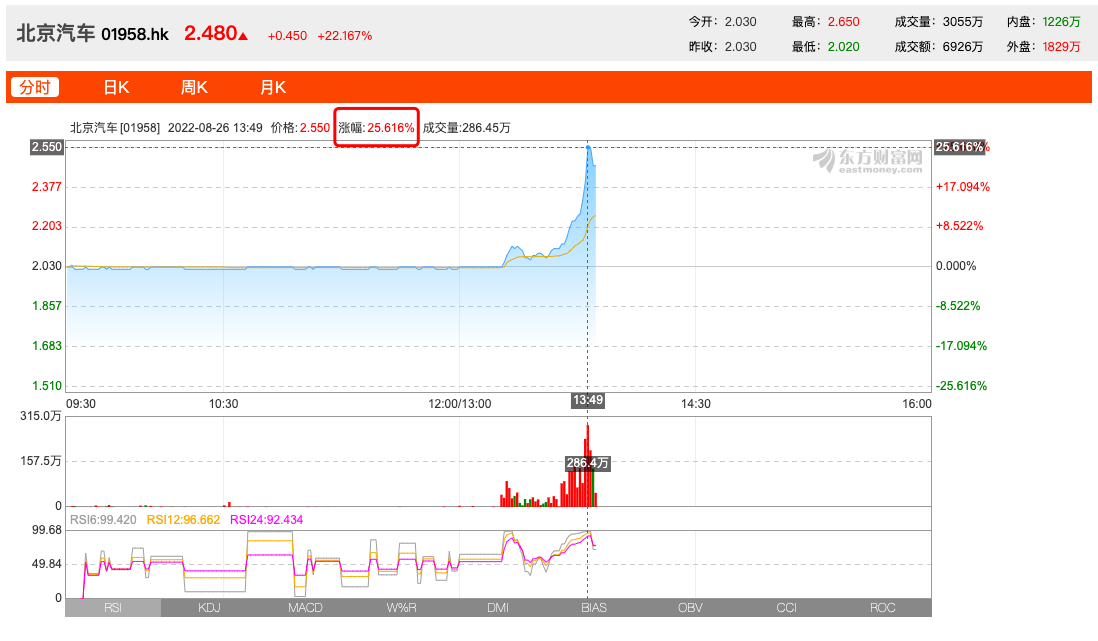Click the 16:00 time axis label
This screenshot has width=1098, height=641.
(x=917, y=404)
